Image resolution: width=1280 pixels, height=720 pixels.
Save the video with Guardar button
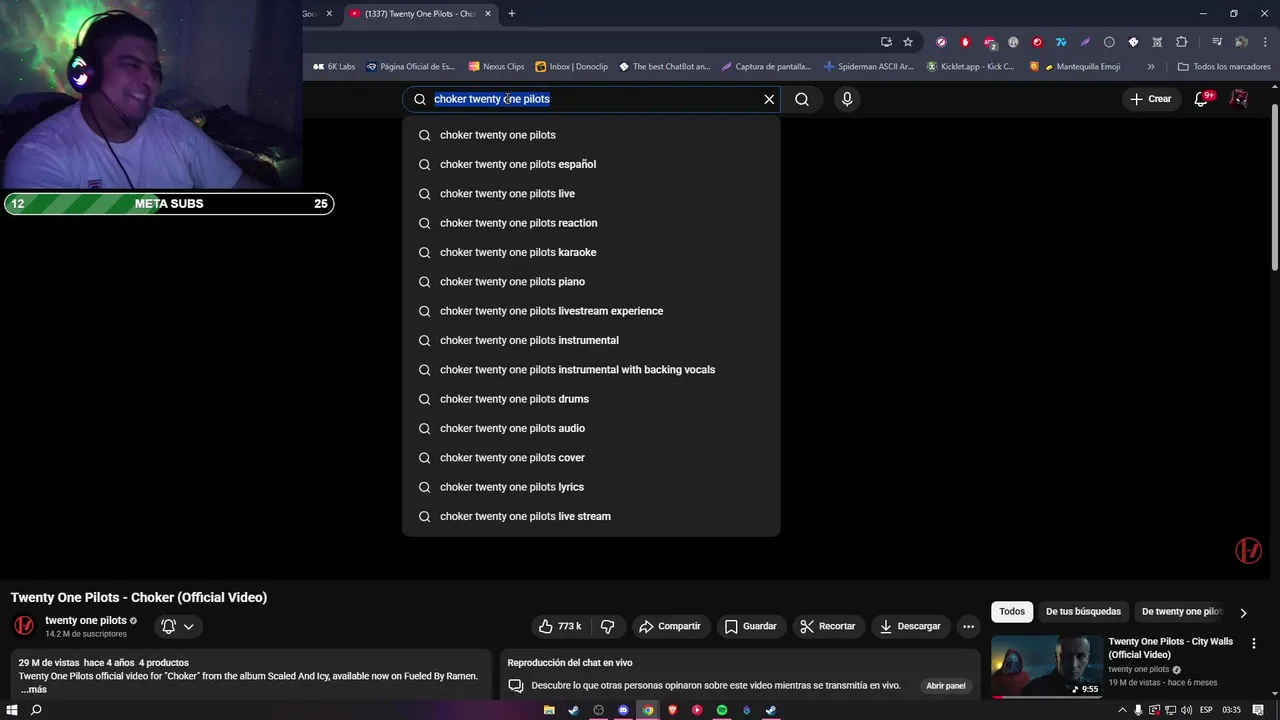point(750,626)
